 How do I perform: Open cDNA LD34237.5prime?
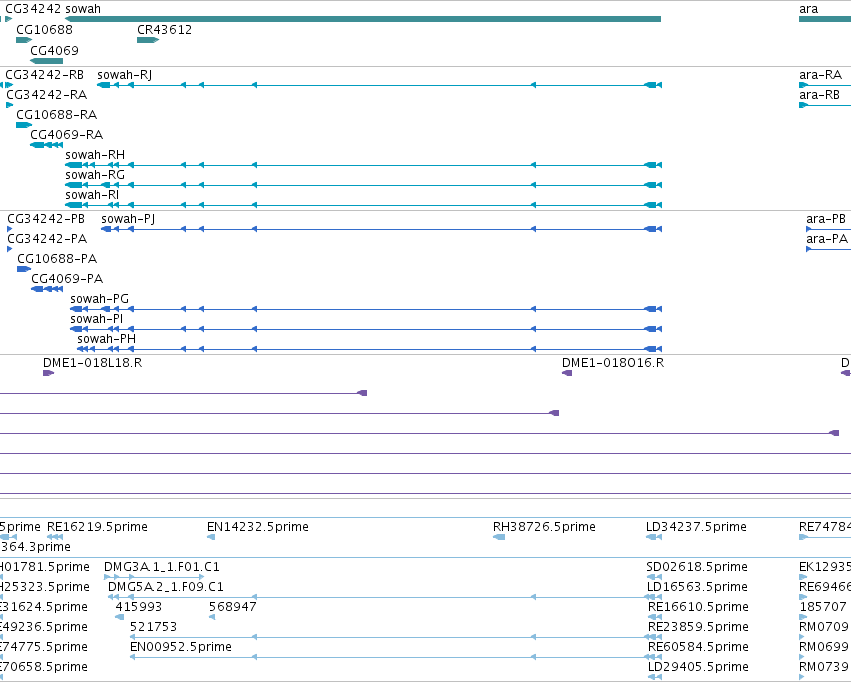(x=654, y=537)
